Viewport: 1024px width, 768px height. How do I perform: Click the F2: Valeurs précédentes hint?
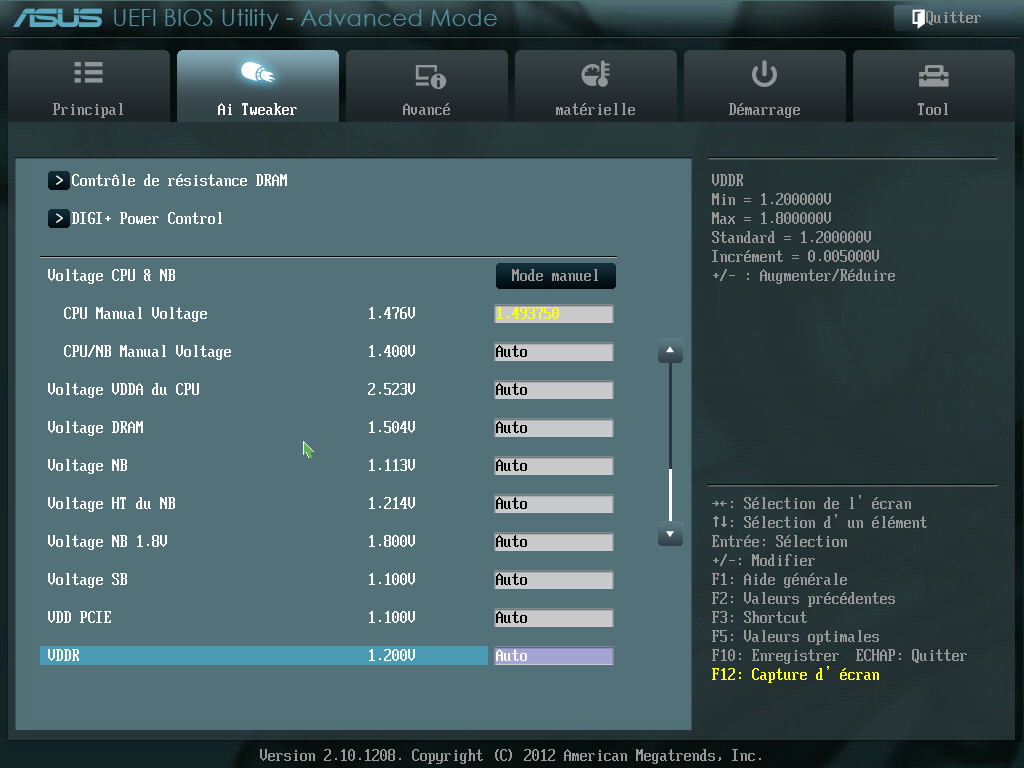click(x=803, y=599)
